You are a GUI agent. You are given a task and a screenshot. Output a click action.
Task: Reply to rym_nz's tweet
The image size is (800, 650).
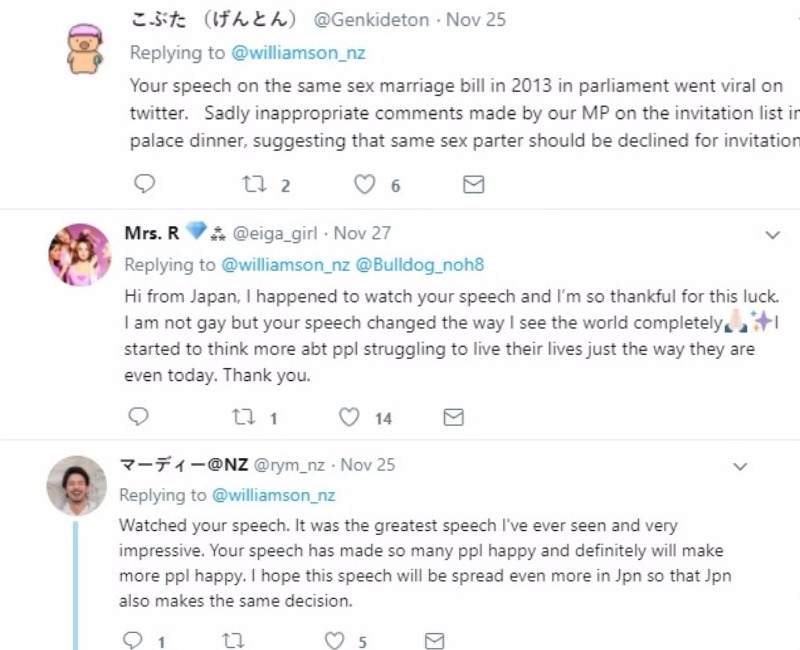click(134, 640)
